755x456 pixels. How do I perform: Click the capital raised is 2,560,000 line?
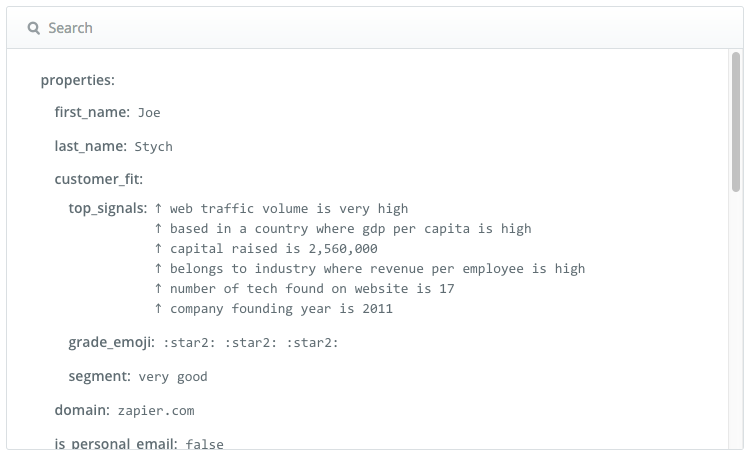(265, 248)
